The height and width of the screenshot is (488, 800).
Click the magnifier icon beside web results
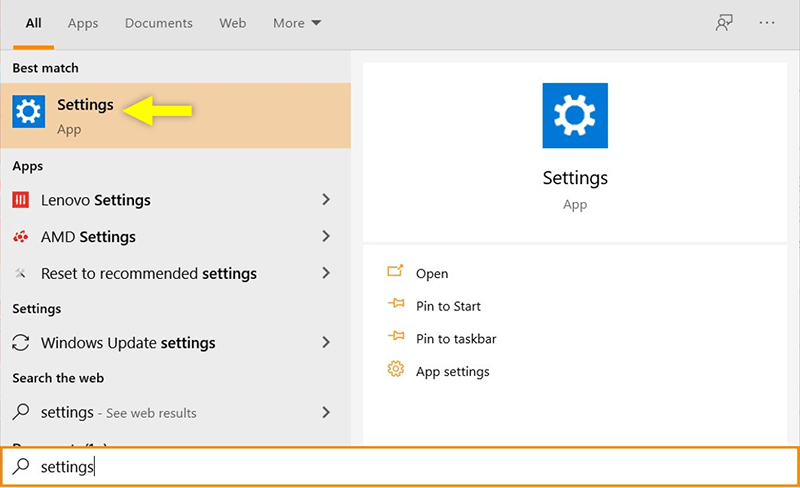click(21, 412)
